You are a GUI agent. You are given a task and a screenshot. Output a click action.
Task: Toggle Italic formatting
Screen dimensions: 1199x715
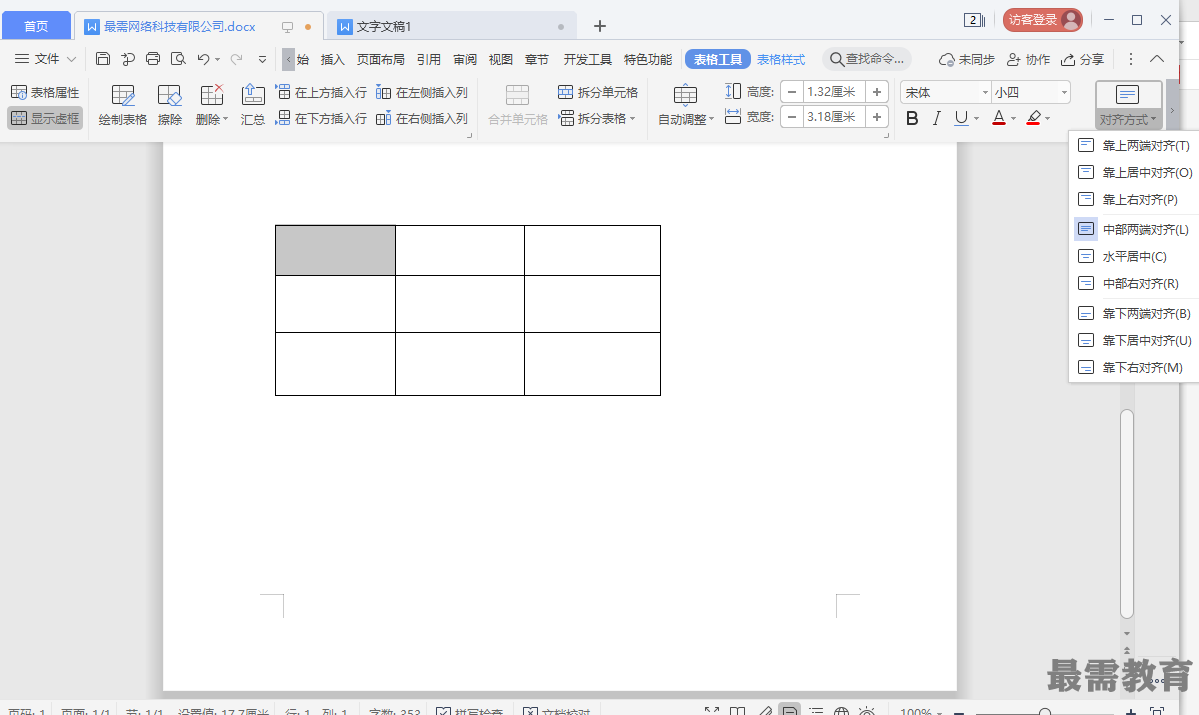point(937,119)
